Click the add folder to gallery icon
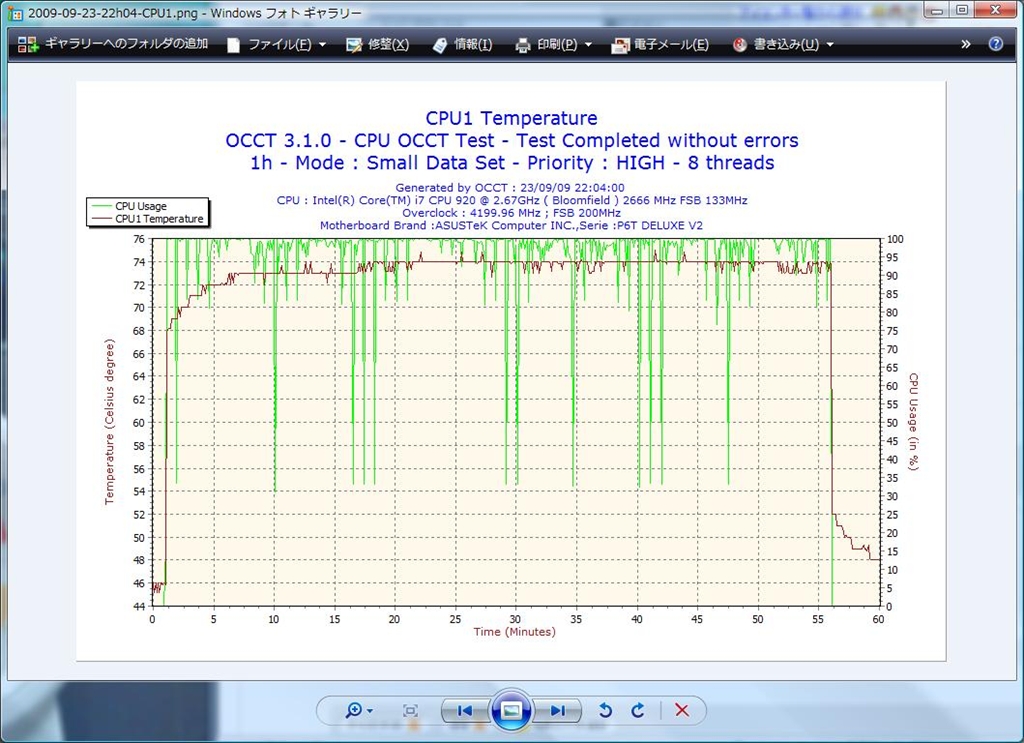 27,44
